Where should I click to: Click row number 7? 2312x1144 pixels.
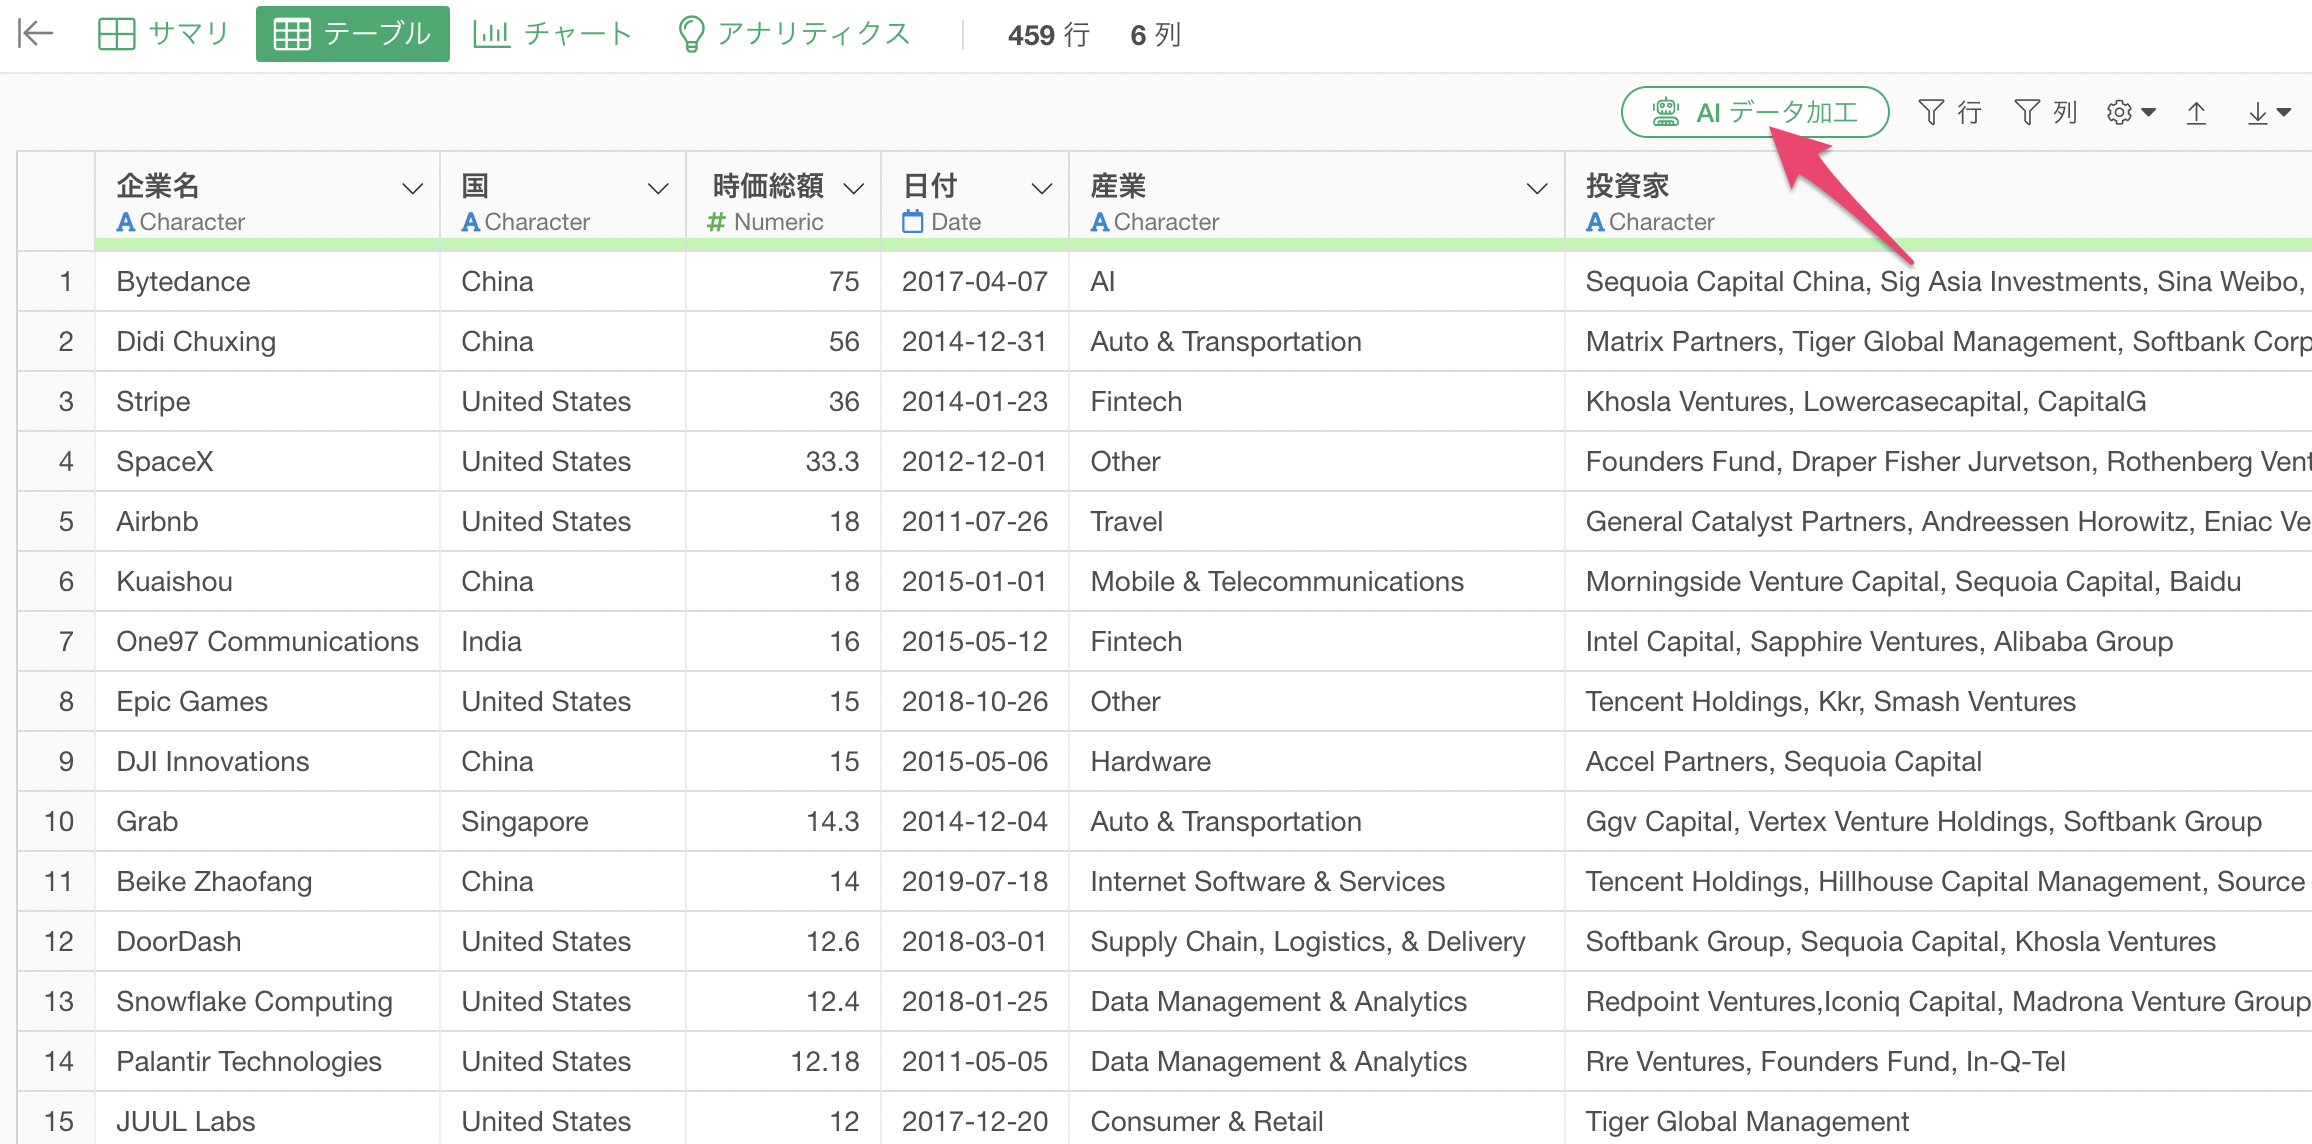pos(66,642)
